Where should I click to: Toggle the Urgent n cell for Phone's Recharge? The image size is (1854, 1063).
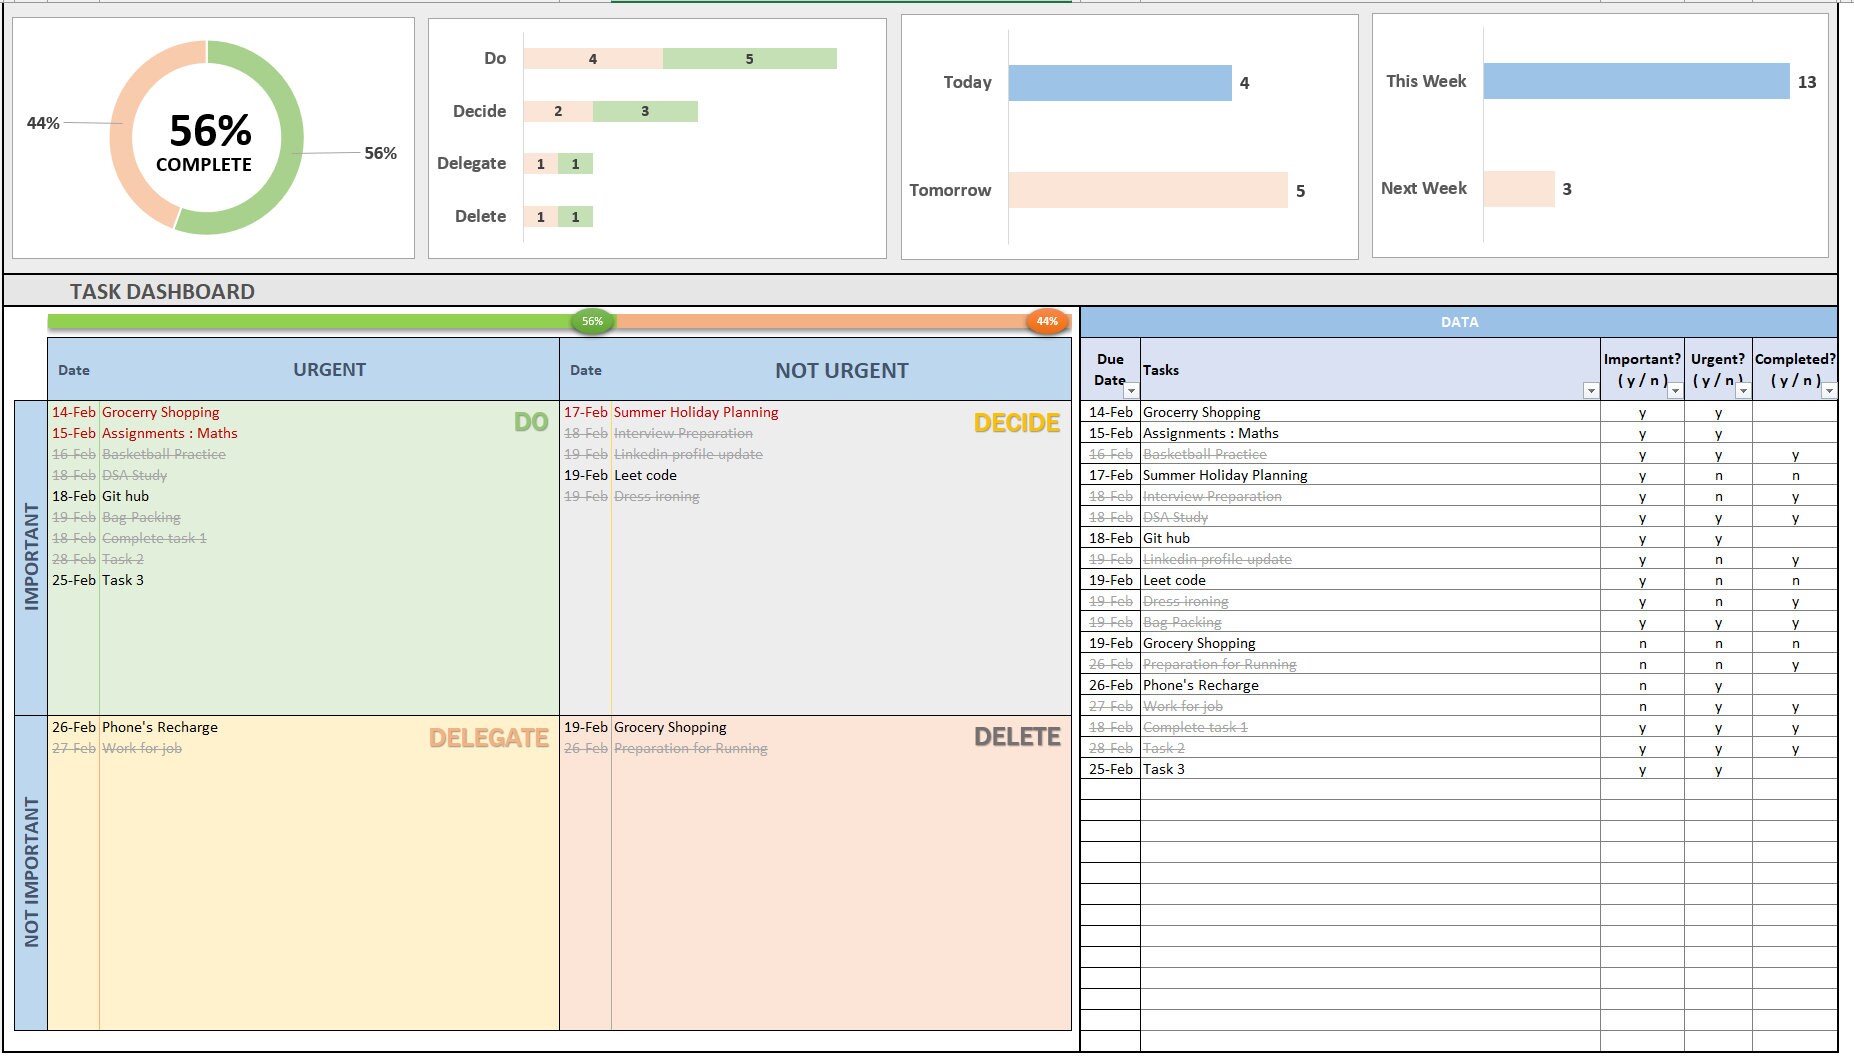tap(1717, 685)
